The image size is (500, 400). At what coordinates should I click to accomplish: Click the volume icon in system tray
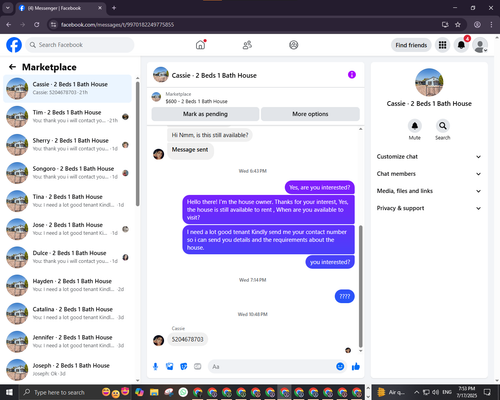point(435,392)
